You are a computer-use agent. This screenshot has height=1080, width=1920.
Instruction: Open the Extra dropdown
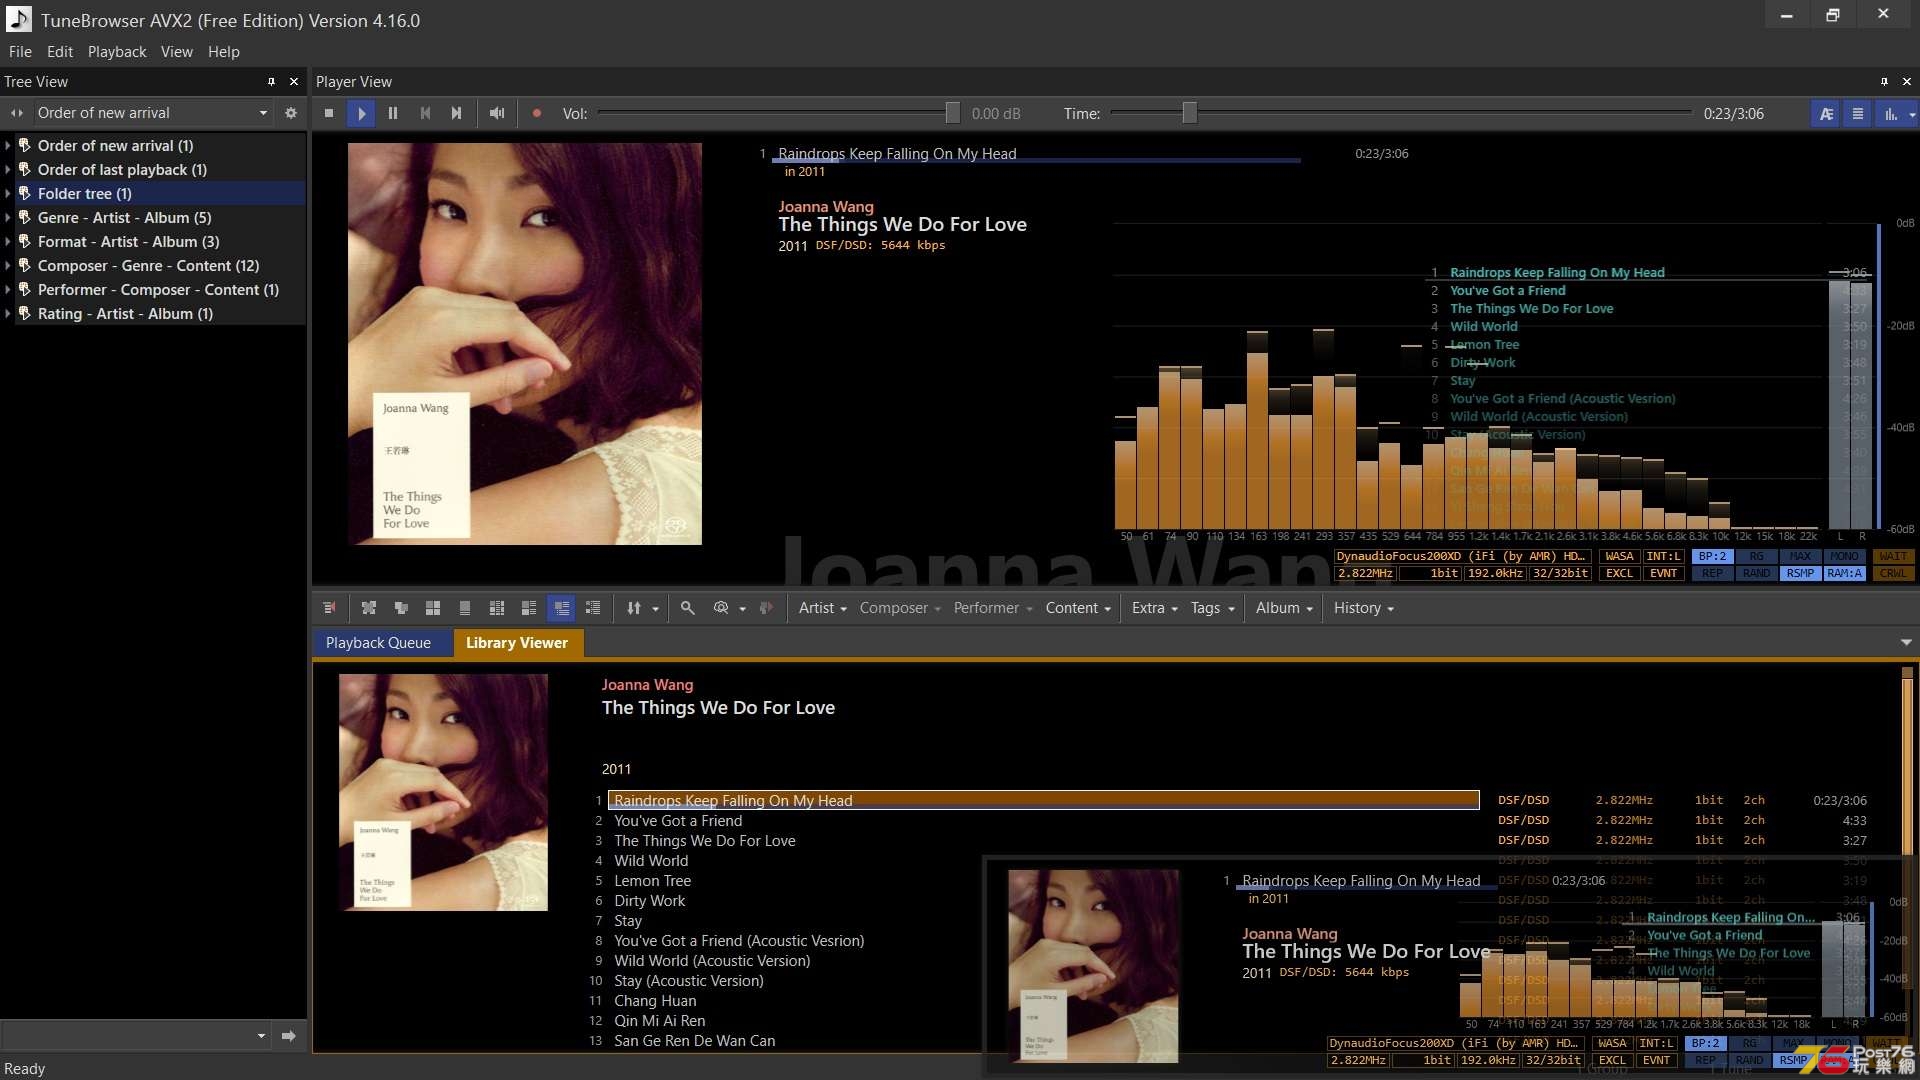[x=1154, y=608]
